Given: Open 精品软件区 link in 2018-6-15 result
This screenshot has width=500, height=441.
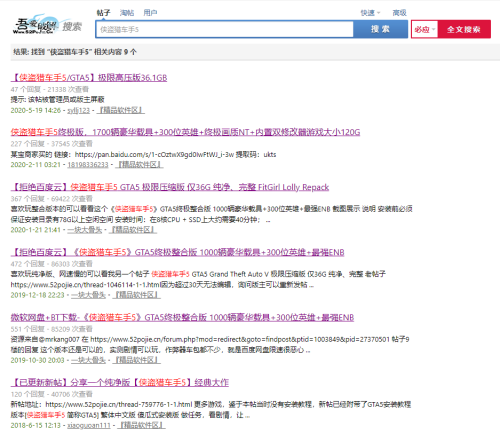Looking at the screenshot, I should (141, 425).
